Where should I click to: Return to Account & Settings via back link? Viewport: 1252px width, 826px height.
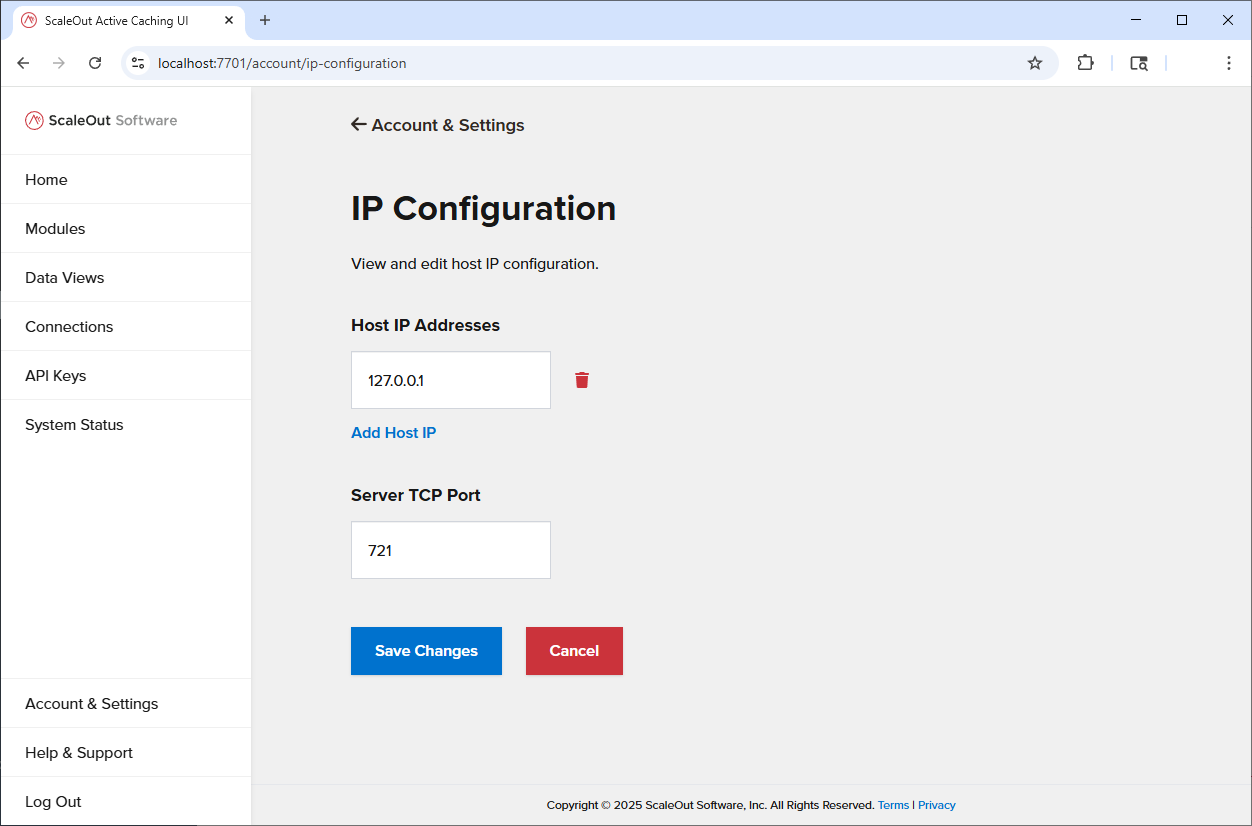(x=438, y=125)
